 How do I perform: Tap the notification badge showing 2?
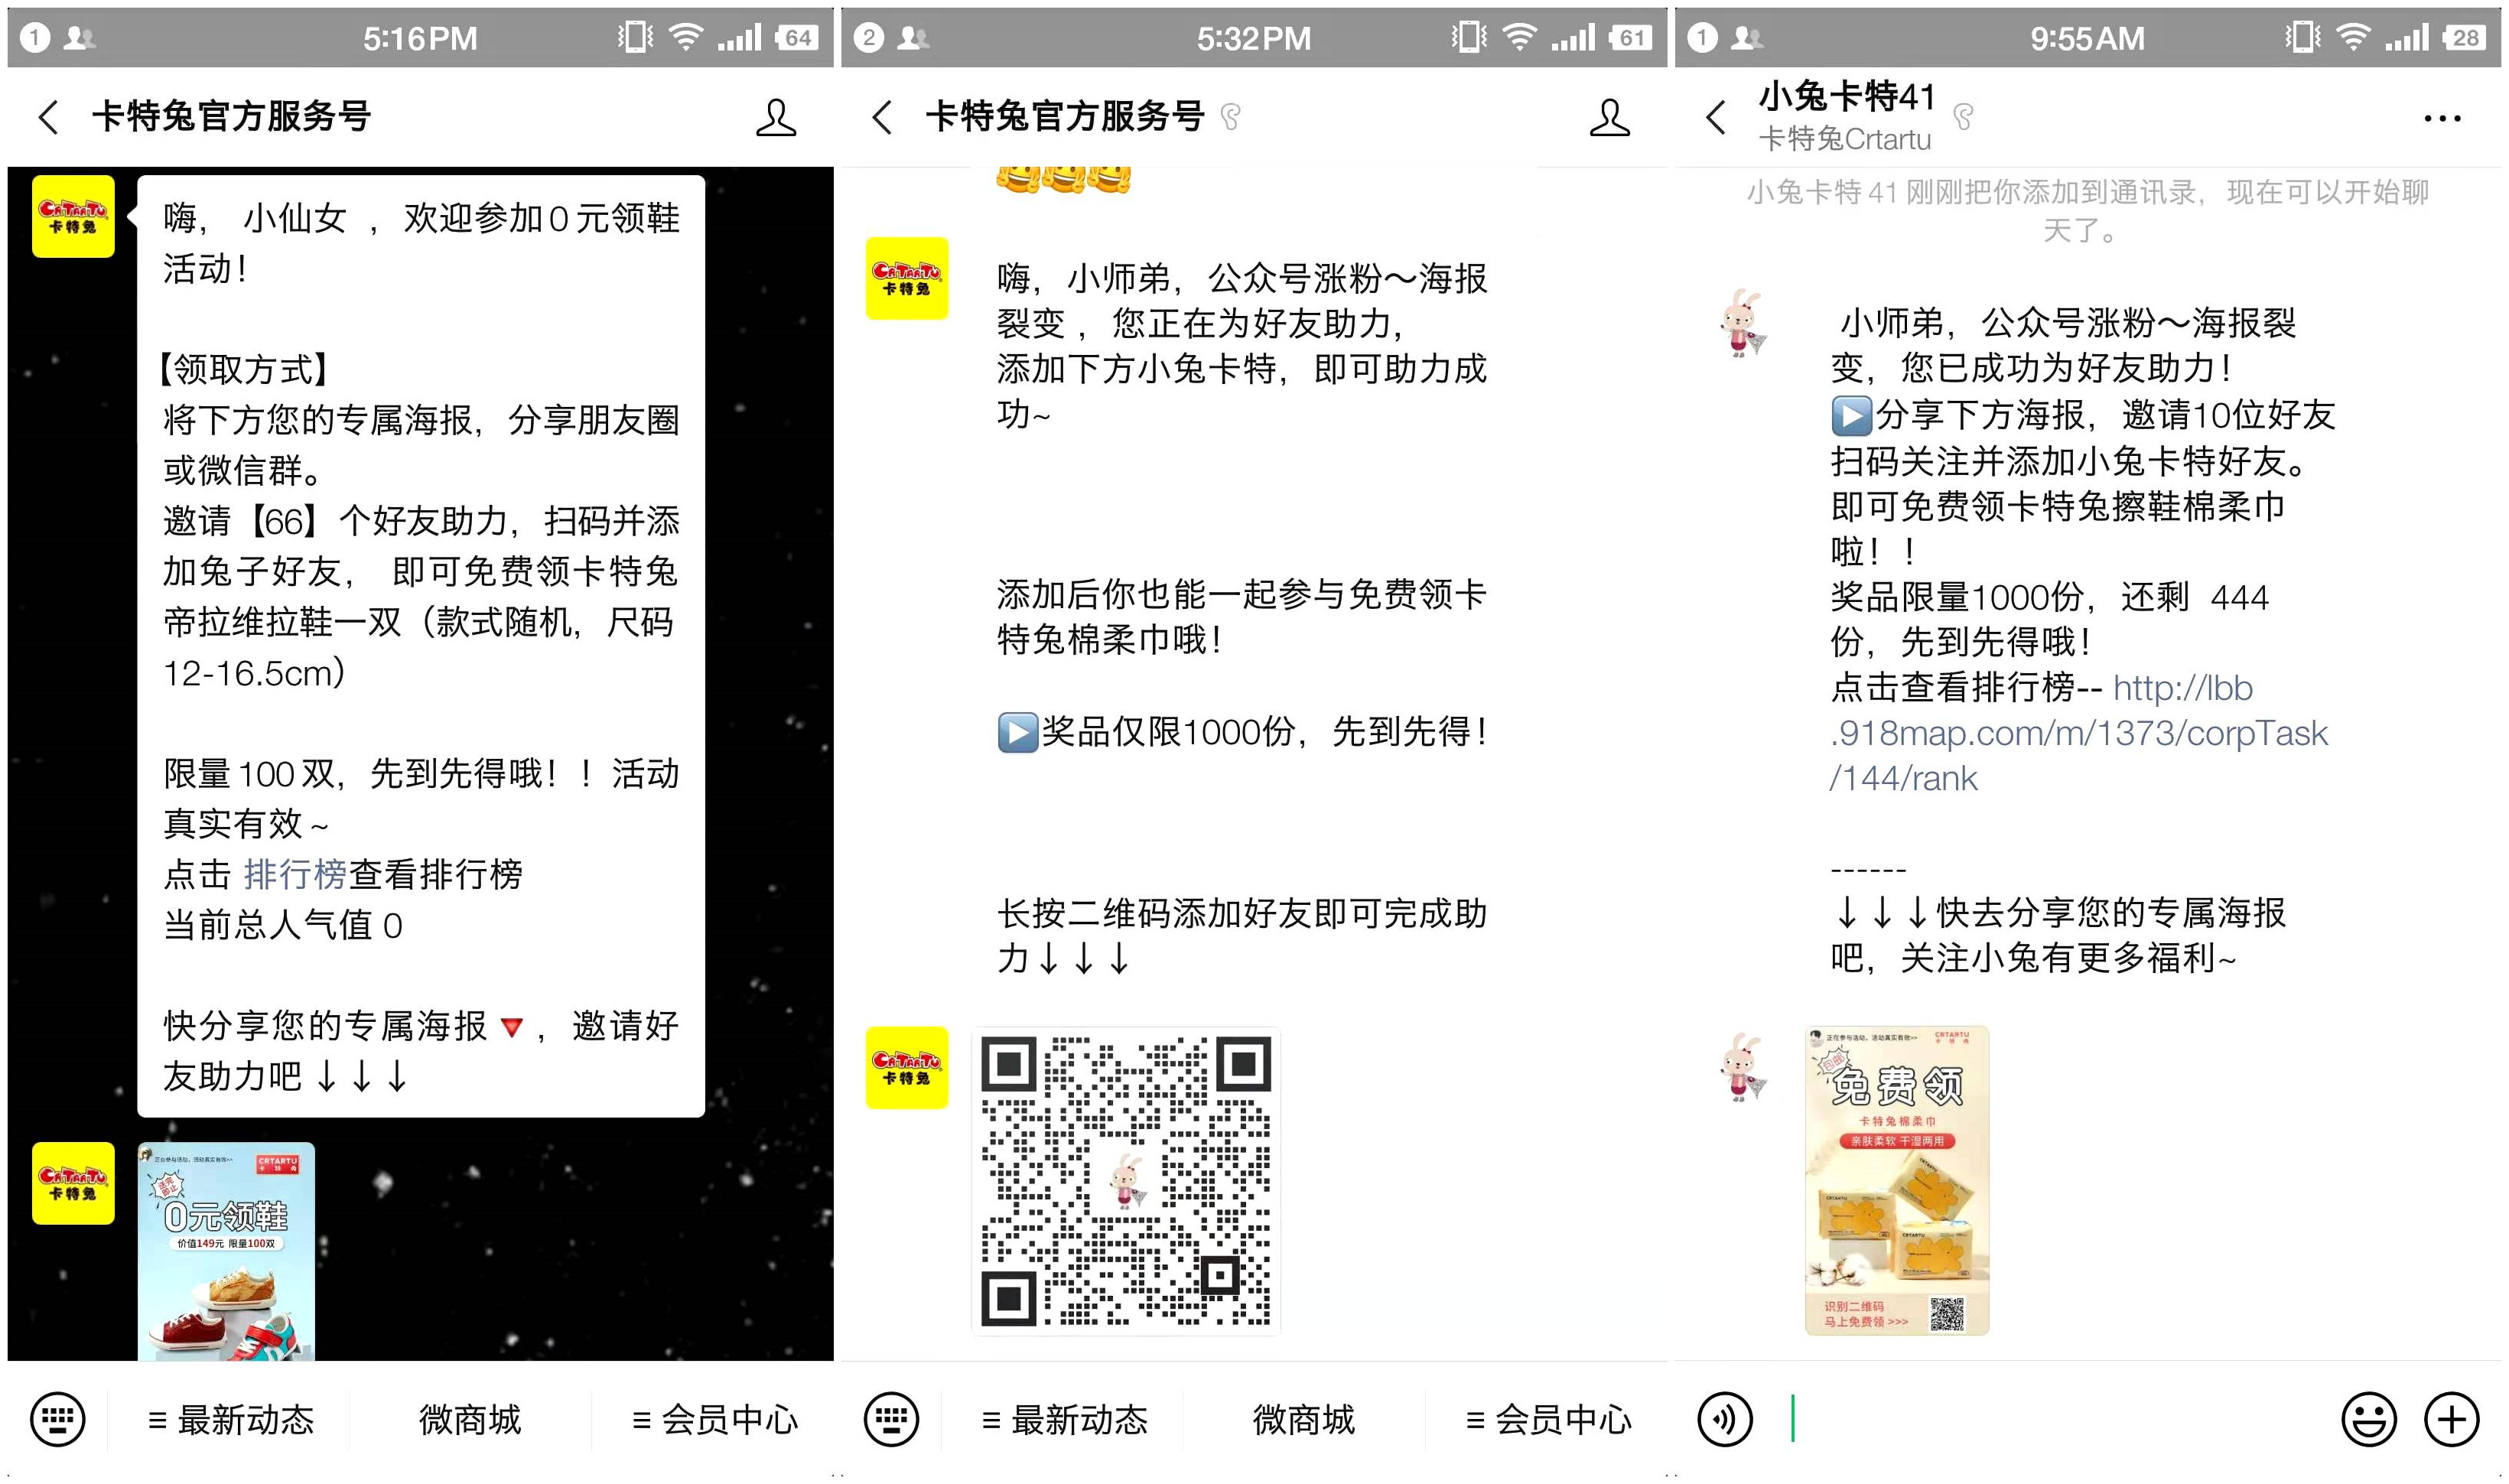tap(869, 38)
